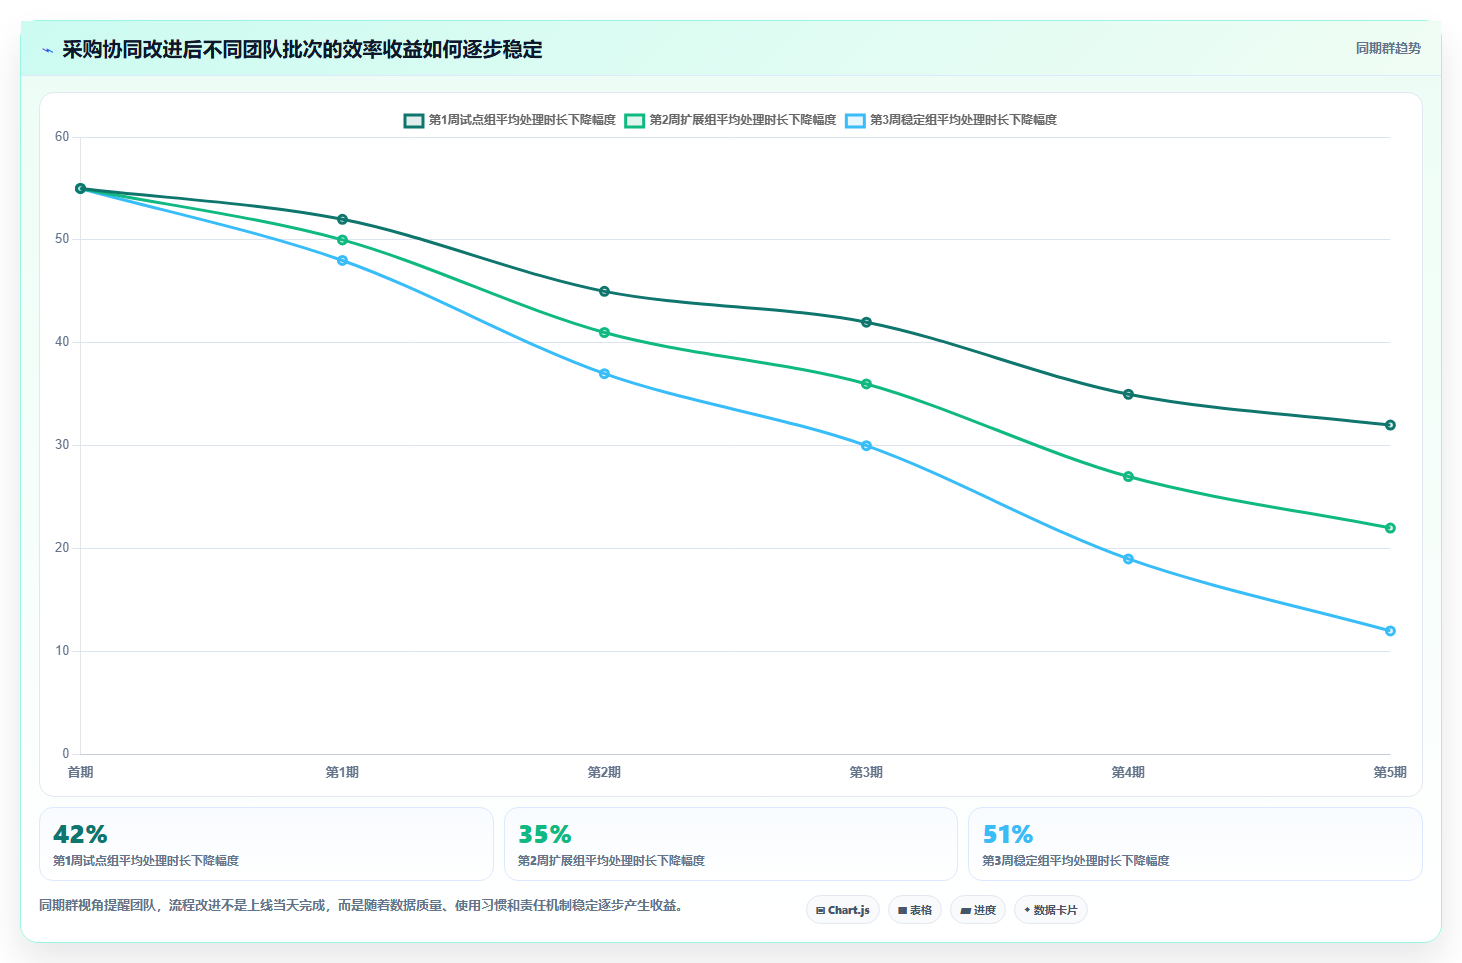Image resolution: width=1462 pixels, height=963 pixels.
Task: Click the footer note starting with 同期群视角提醒团队
Action: [x=361, y=905]
